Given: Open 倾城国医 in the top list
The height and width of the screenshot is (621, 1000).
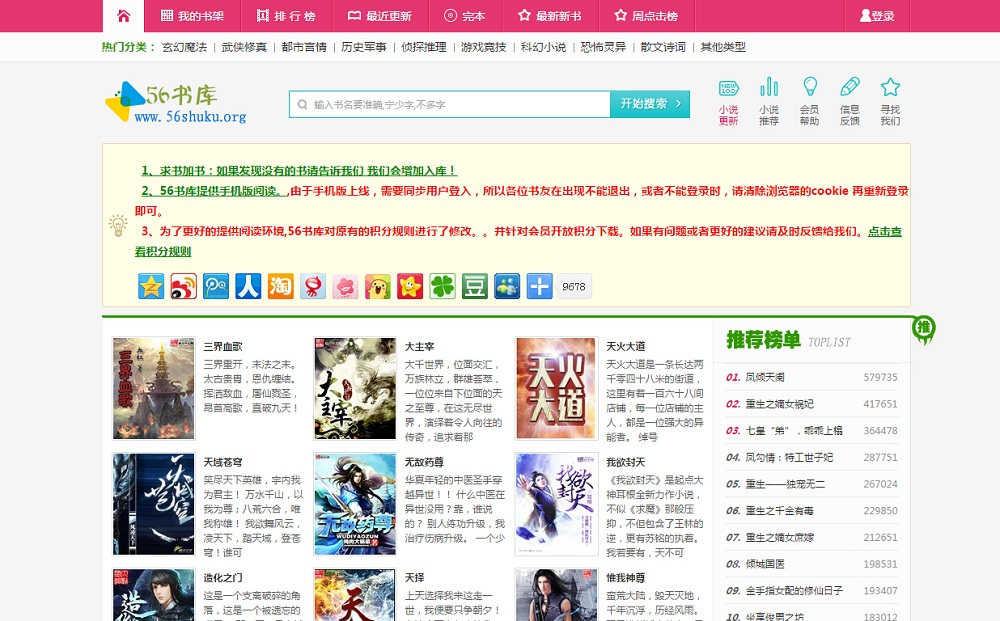Looking at the screenshot, I should point(765,564).
